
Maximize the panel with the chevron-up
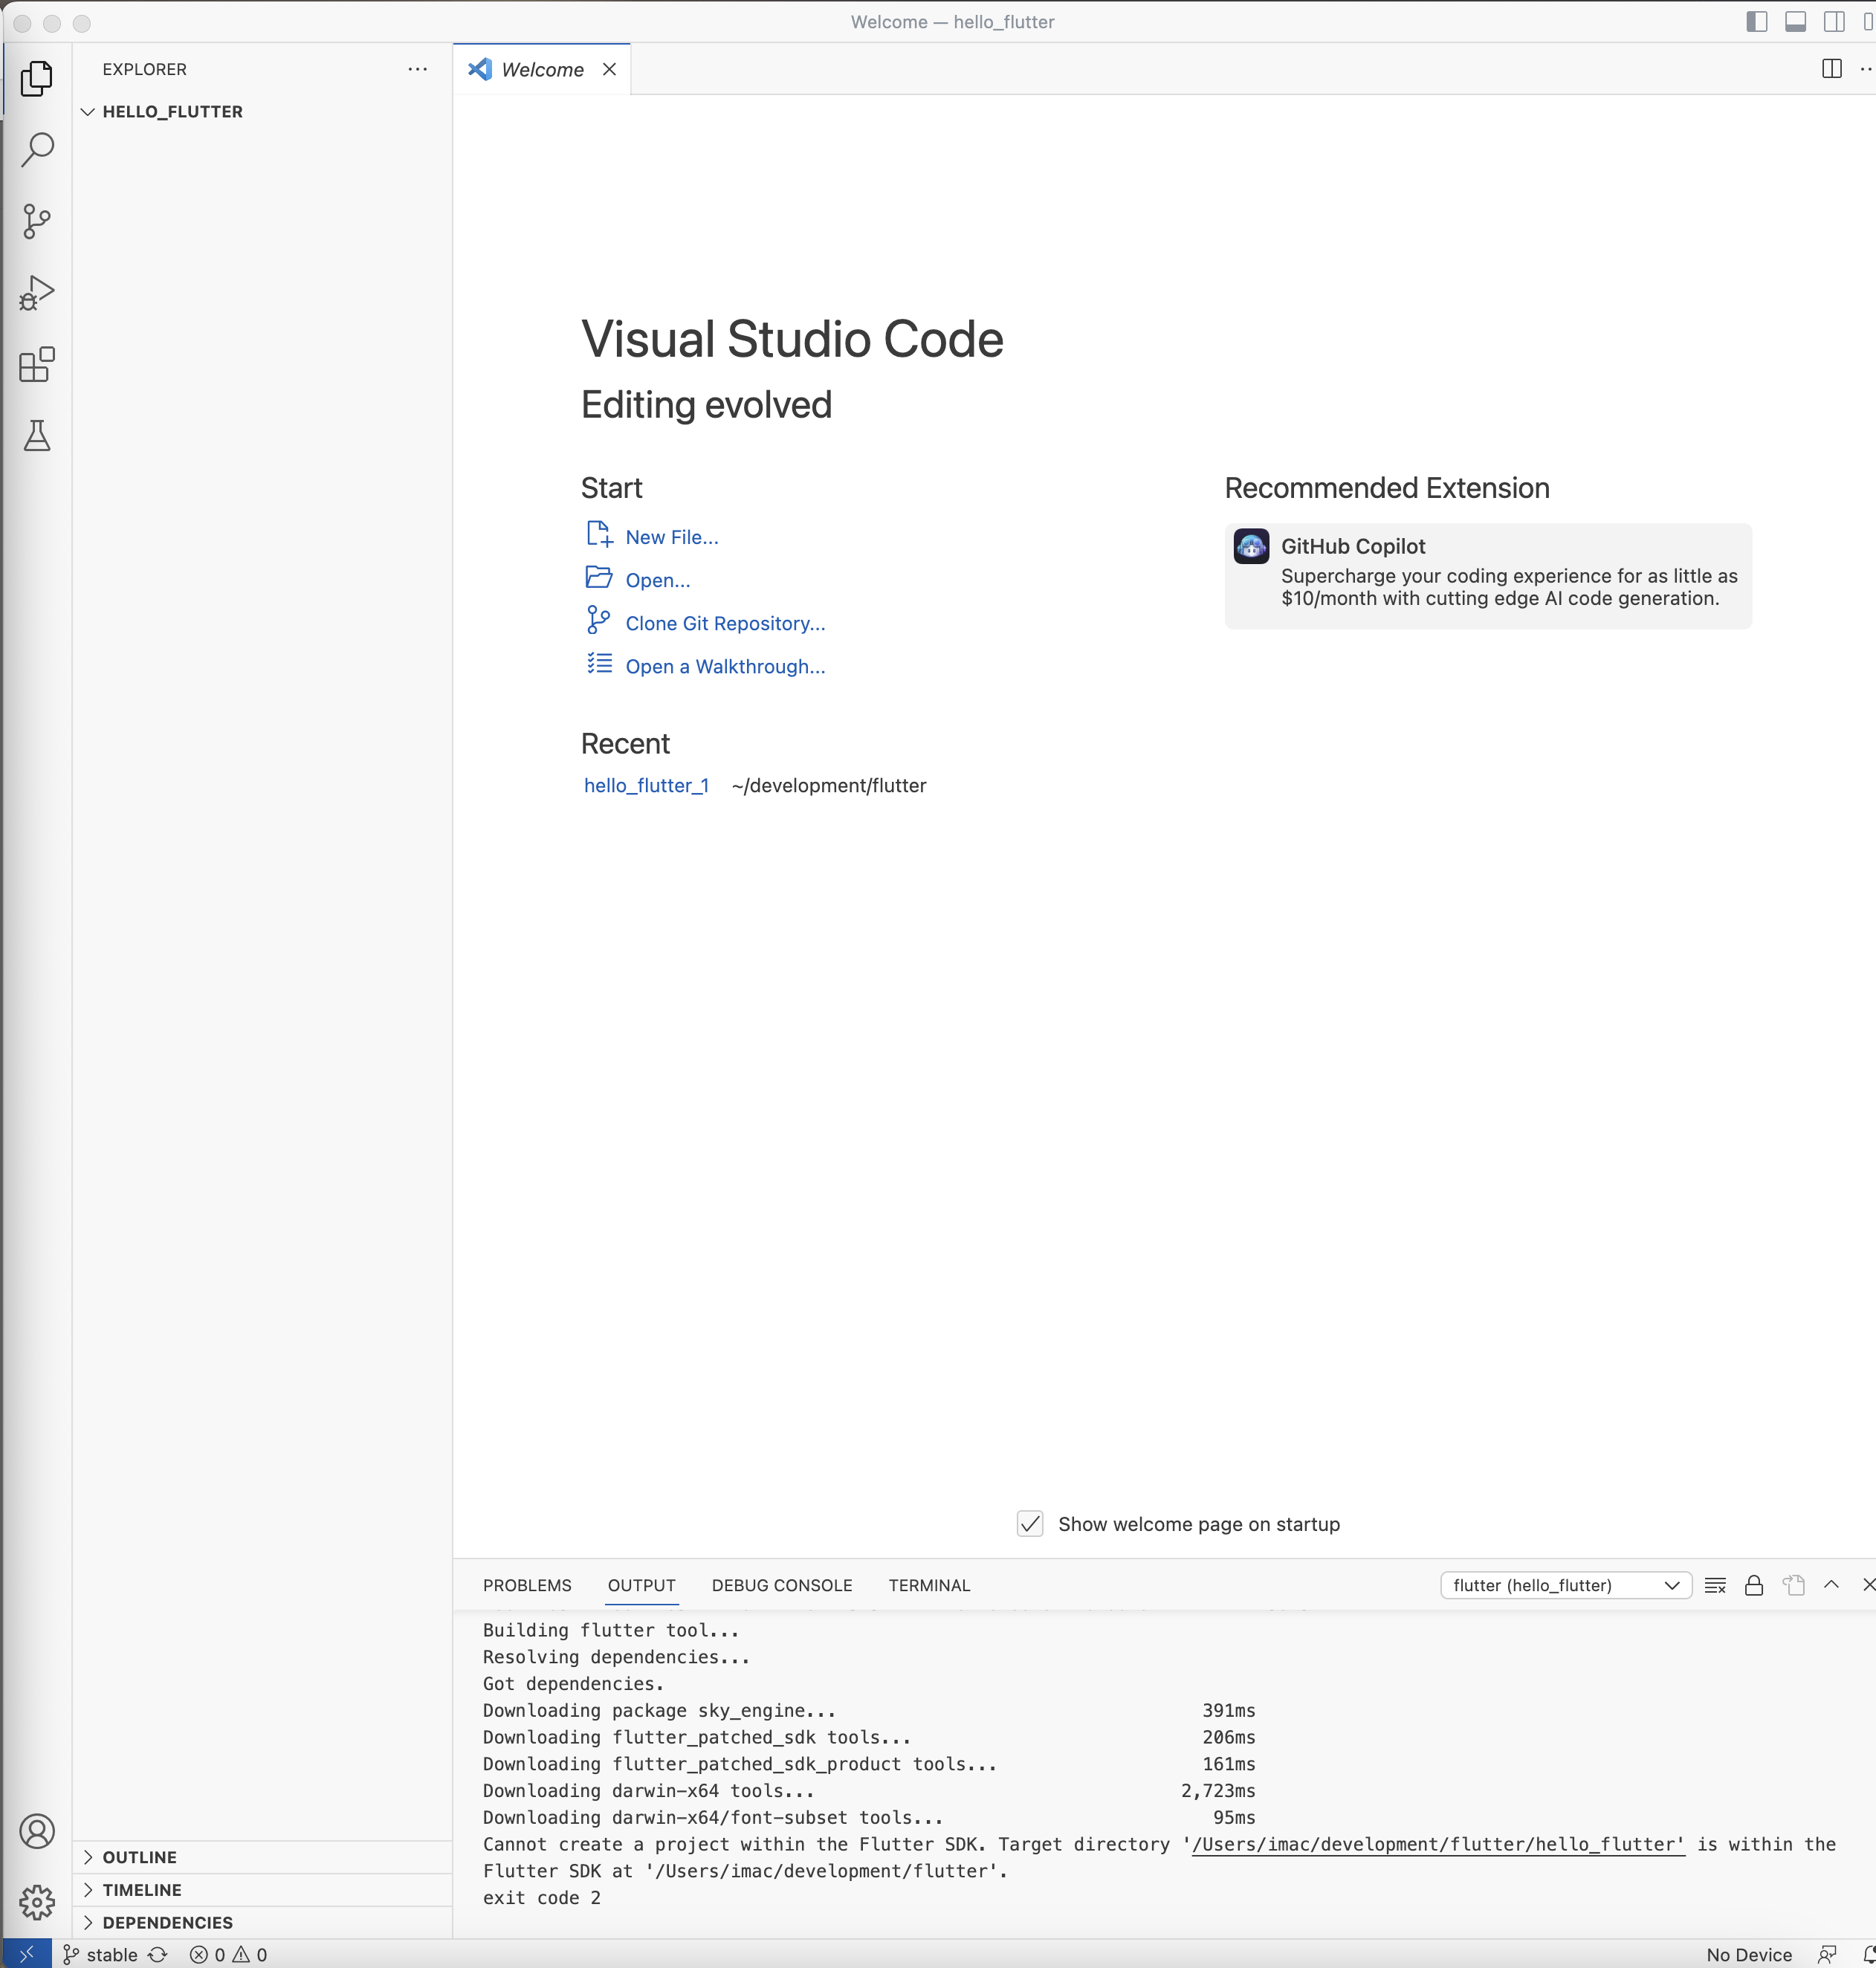[1831, 1585]
